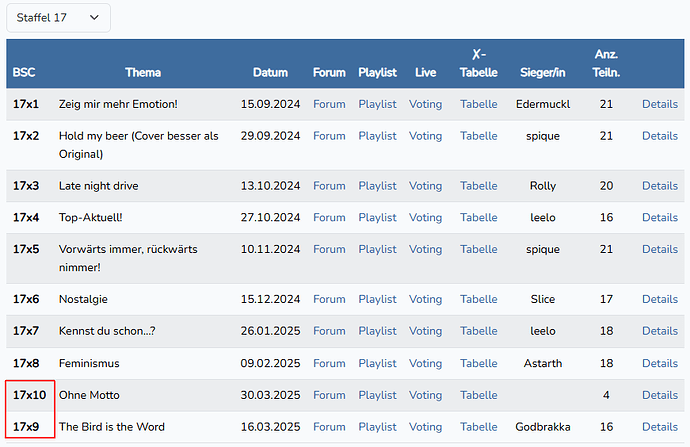Open Tabelle link in 17x5 row
Image resolution: width=690 pixels, height=447 pixels.
(x=479, y=249)
